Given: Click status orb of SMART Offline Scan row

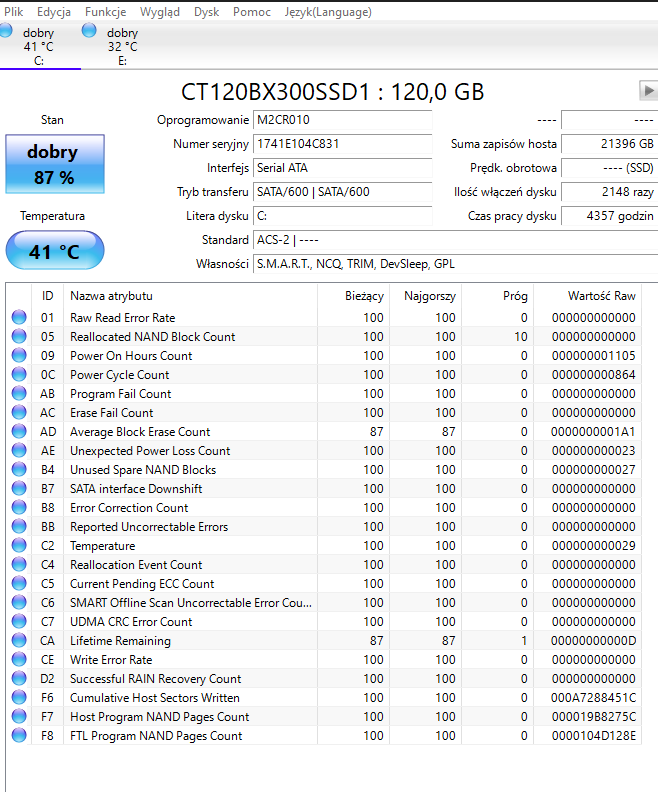Looking at the screenshot, I should (19, 602).
